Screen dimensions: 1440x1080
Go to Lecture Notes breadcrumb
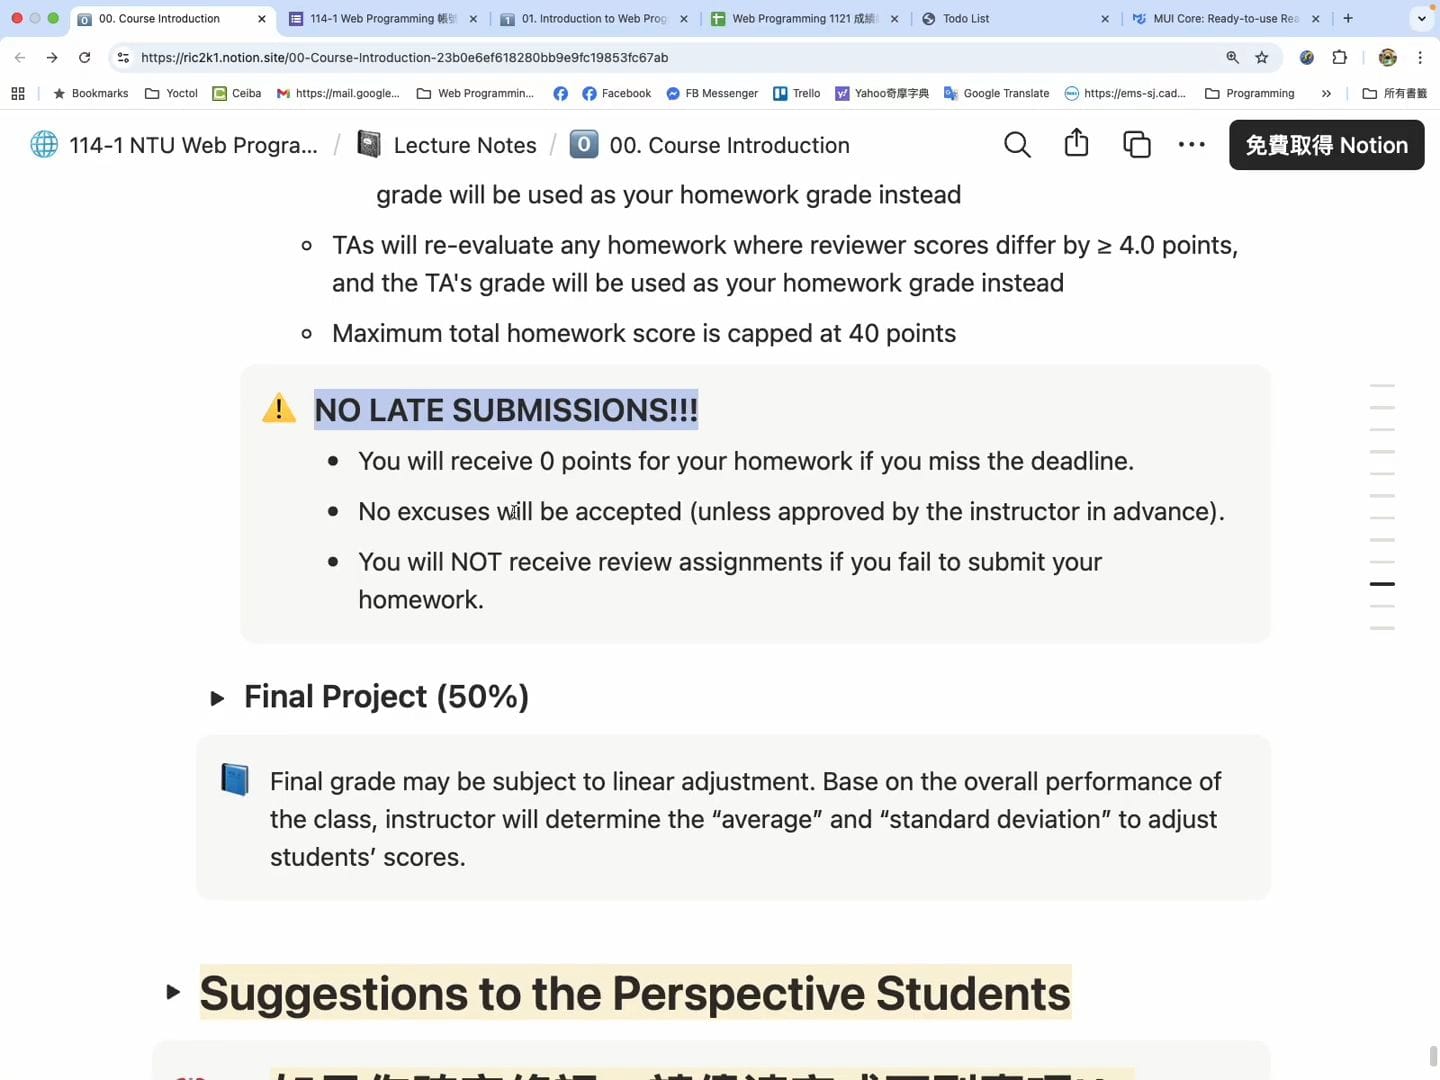click(464, 145)
